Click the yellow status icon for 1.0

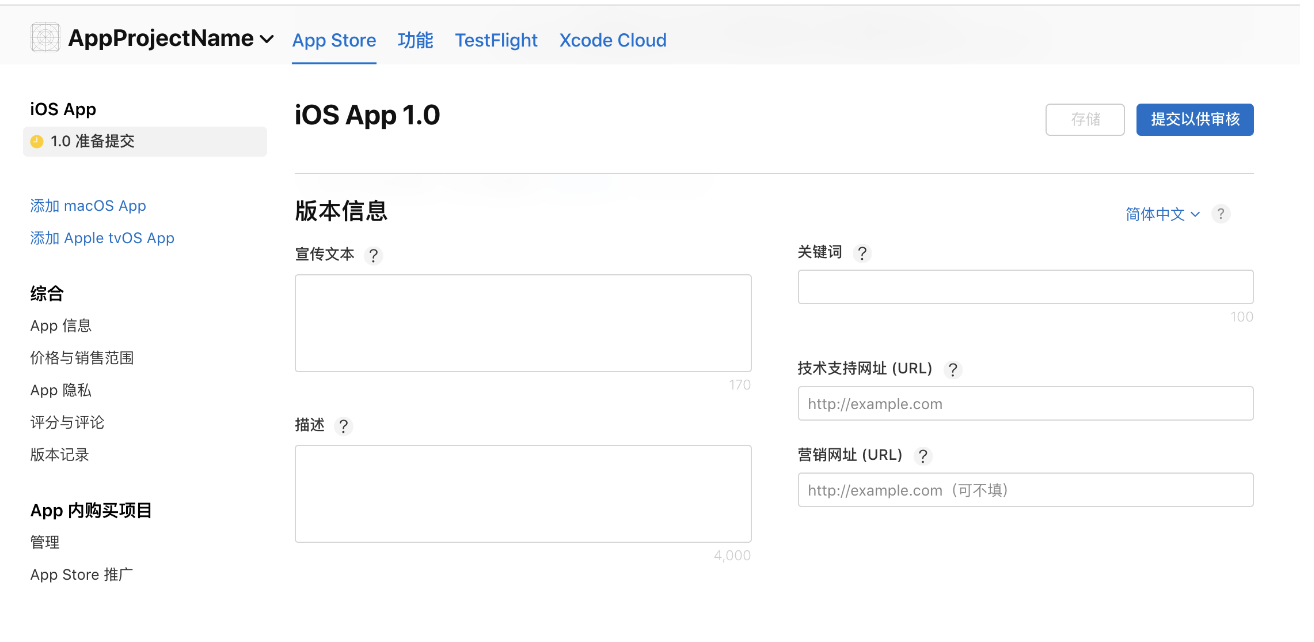coord(37,142)
